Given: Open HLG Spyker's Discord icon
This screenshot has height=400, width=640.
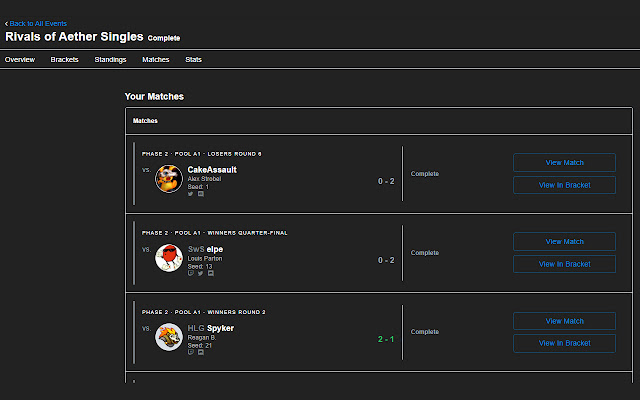Looking at the screenshot, I should click(x=201, y=352).
